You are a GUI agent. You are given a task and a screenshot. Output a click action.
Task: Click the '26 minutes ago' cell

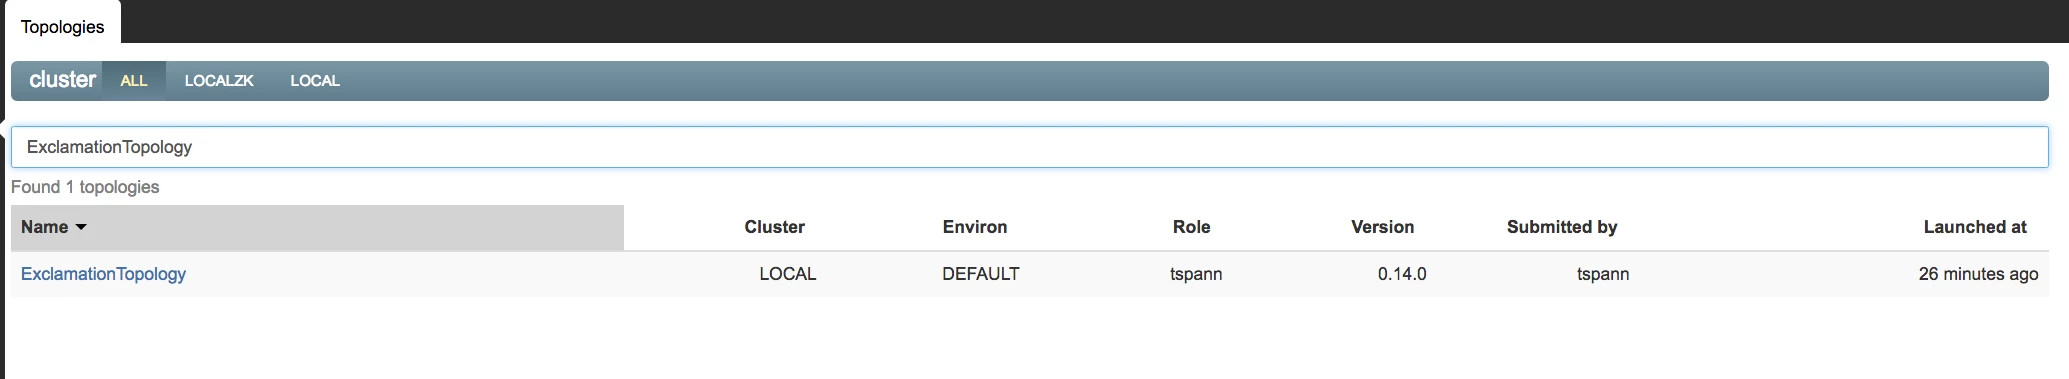point(1978,274)
